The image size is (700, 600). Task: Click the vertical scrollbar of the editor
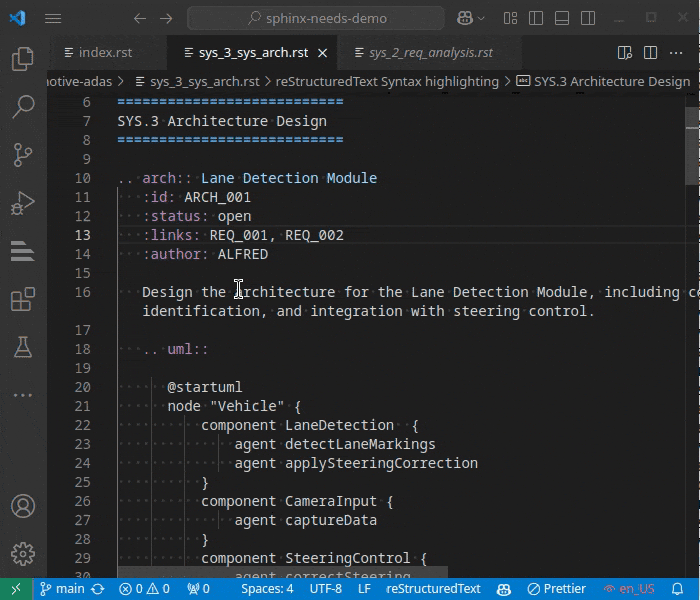692,146
